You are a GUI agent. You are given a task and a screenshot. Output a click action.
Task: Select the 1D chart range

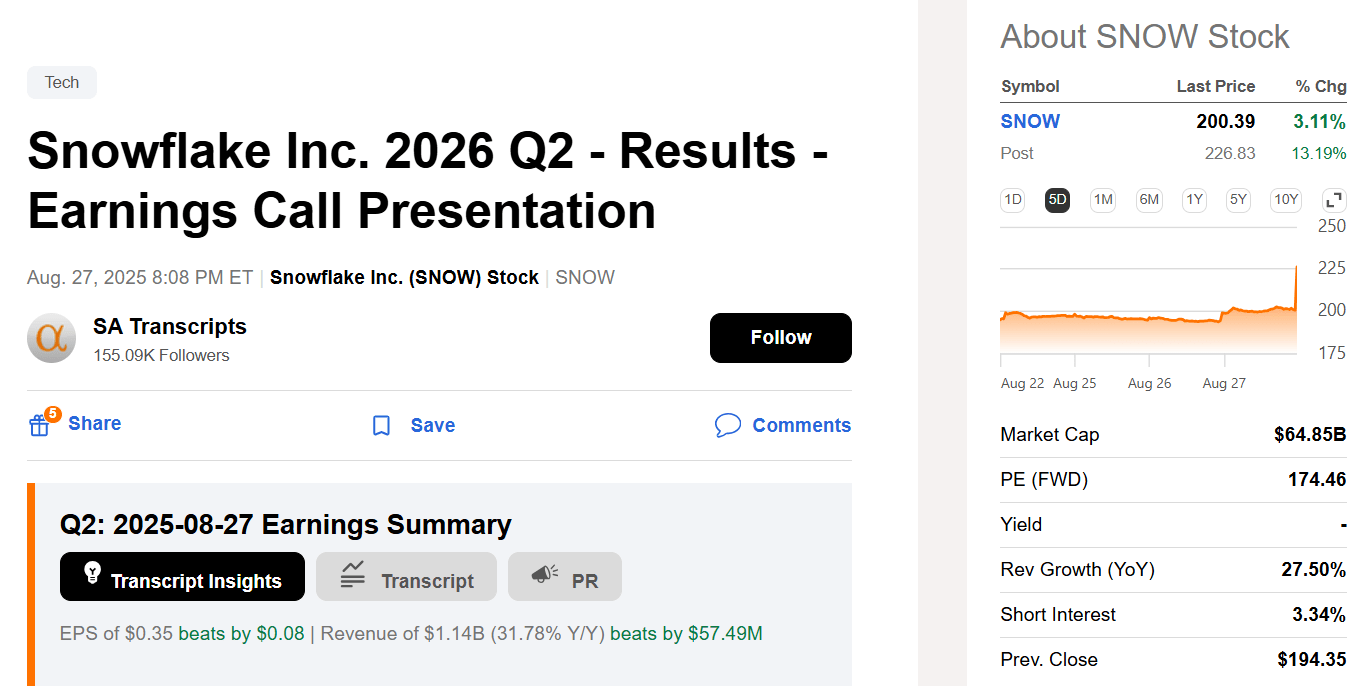click(1012, 200)
